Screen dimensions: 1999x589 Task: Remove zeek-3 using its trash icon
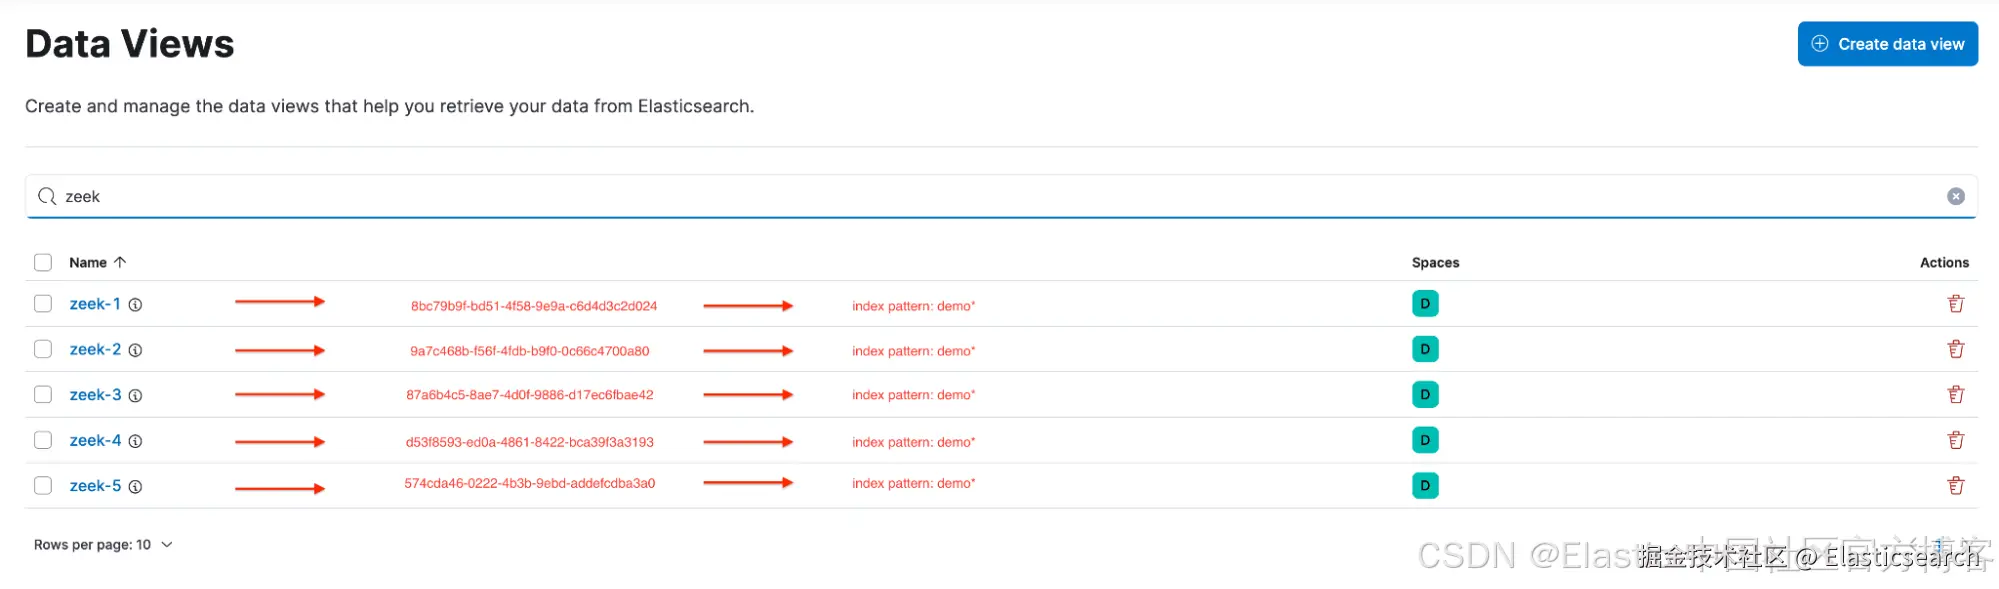pyautogui.click(x=1955, y=395)
